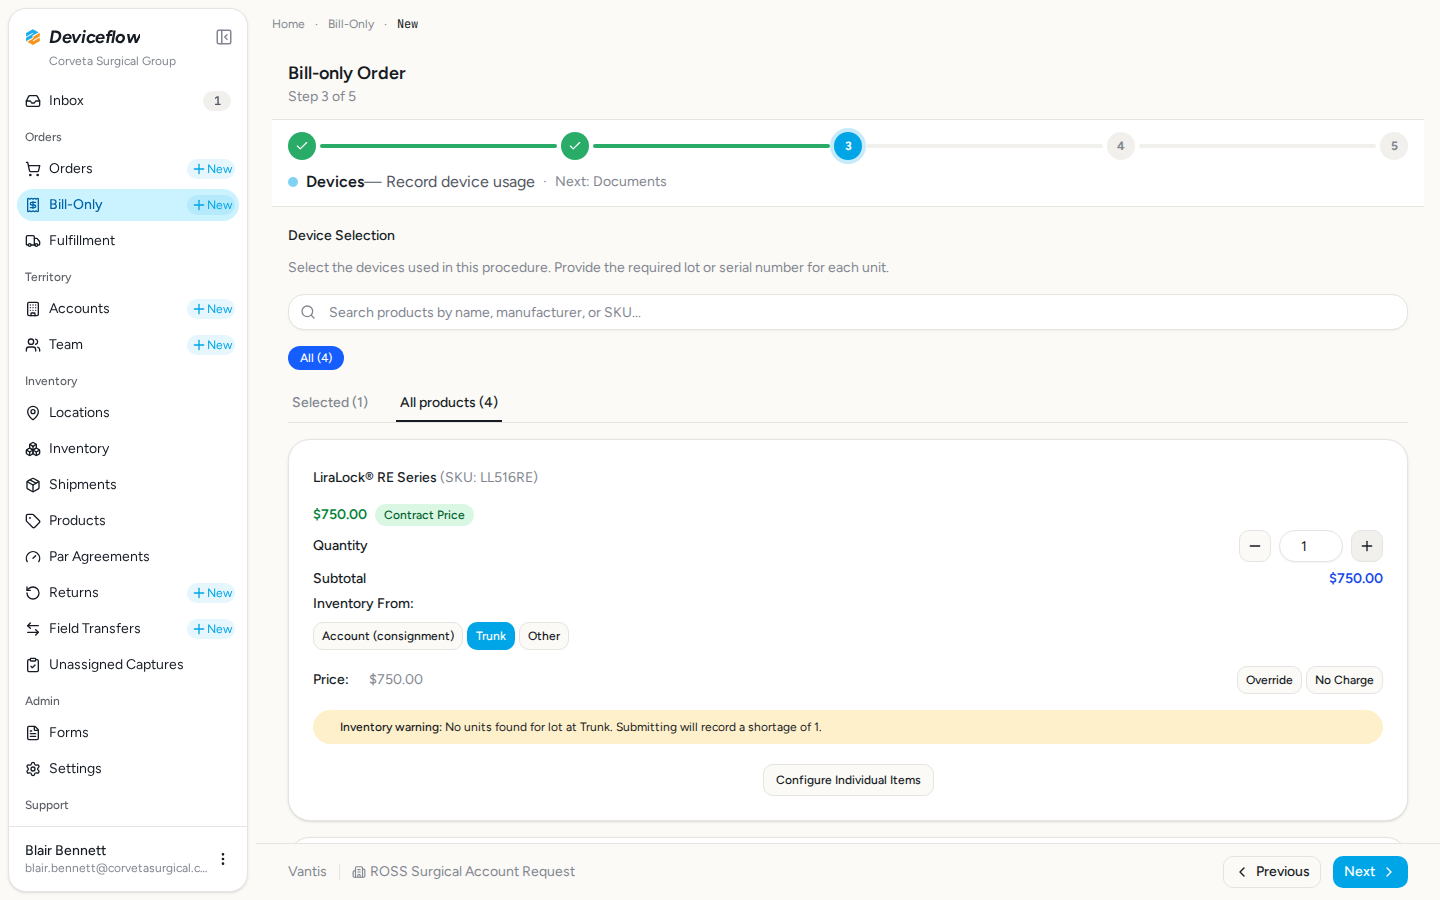Click Configure Individual Items button
This screenshot has height=900, width=1440.
pyautogui.click(x=848, y=780)
